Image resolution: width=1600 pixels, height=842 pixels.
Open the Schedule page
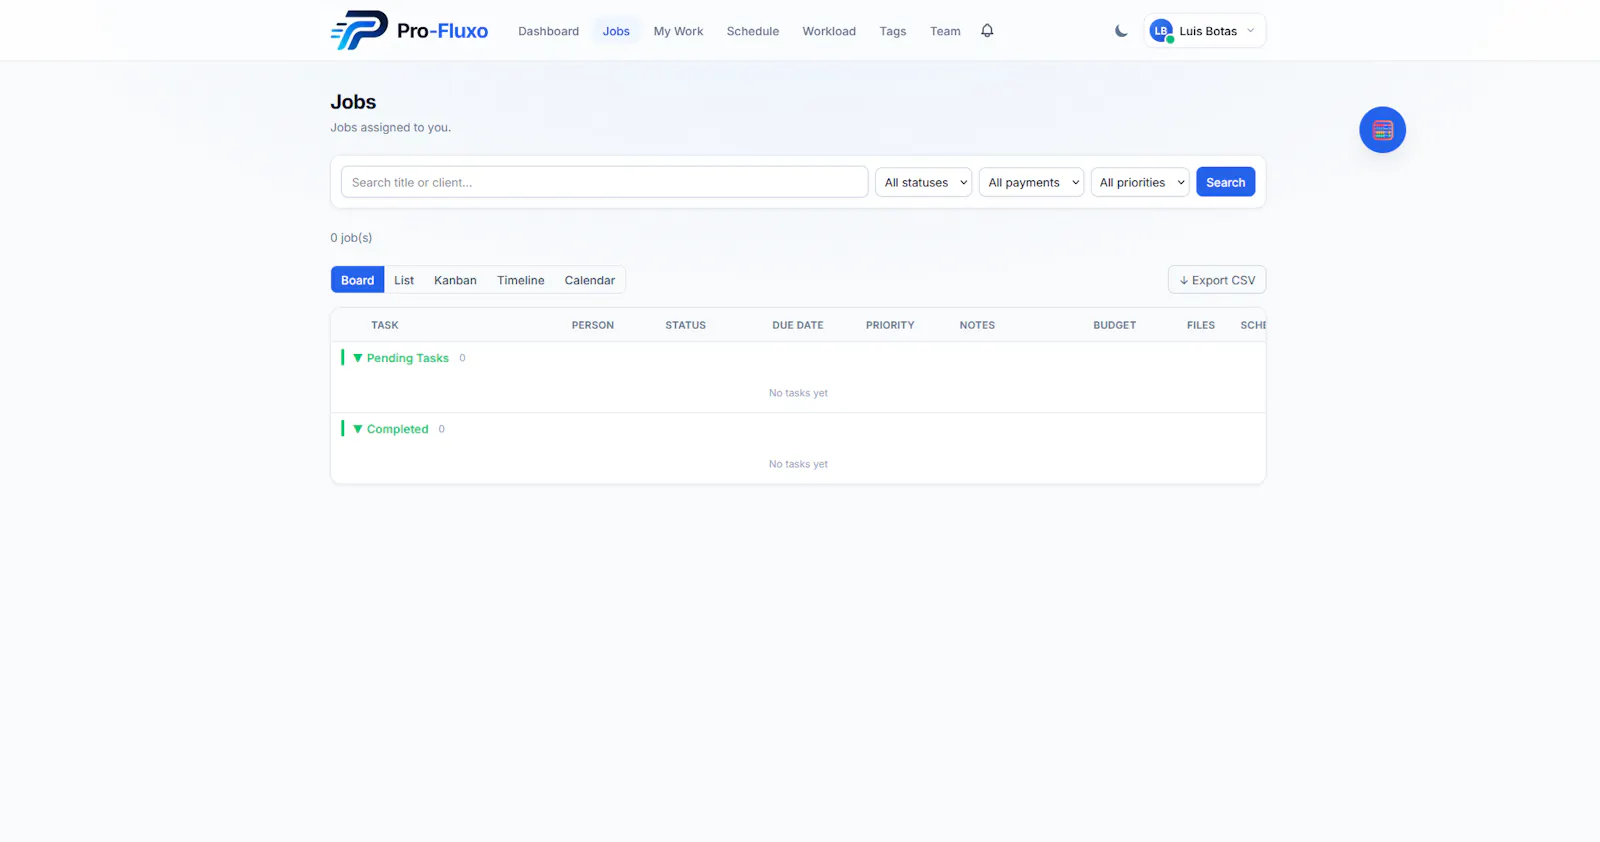tap(753, 31)
